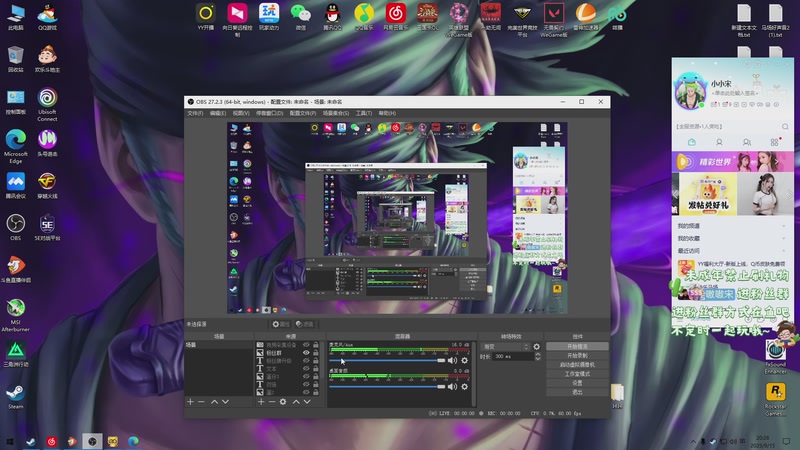Open Steam desktop shortcut
This screenshot has width=800, height=450.
pos(15,397)
